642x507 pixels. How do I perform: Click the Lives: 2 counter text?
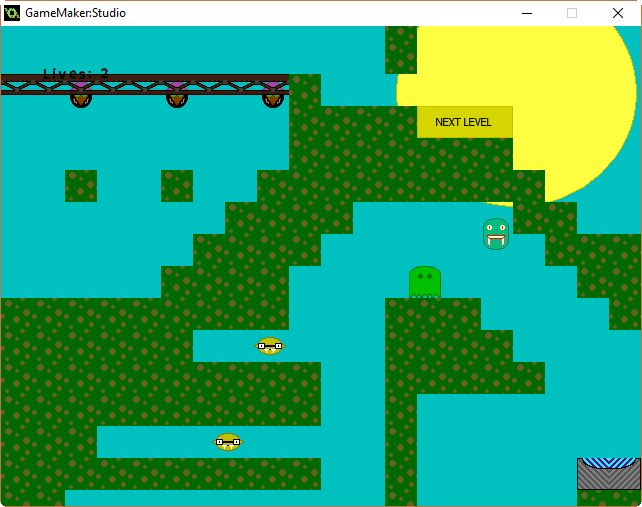coord(76,73)
